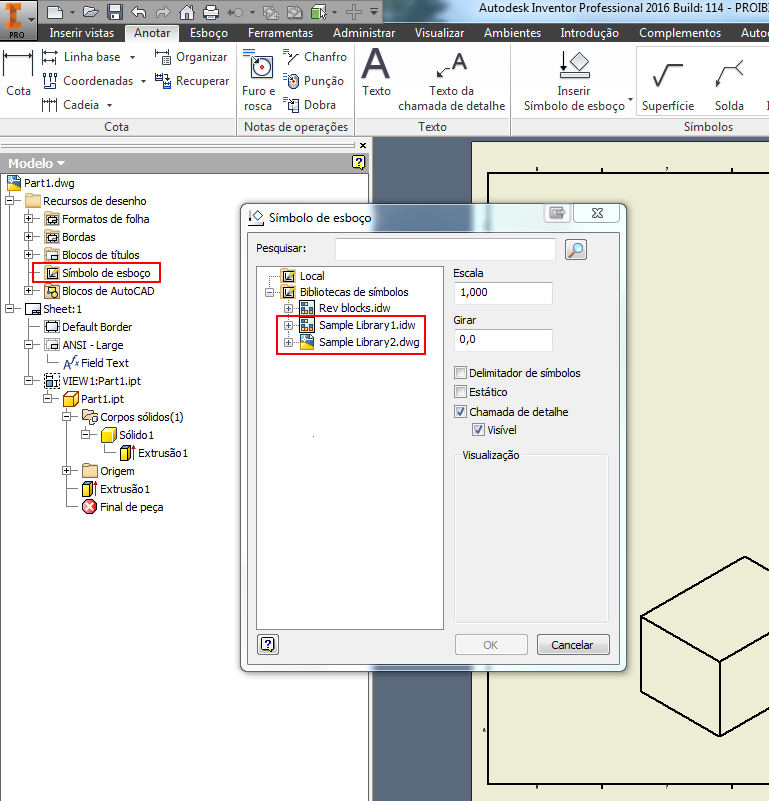Viewport: 769px width, 801px height.
Task: Click the search magnifier in the dialog
Action: pos(576,249)
